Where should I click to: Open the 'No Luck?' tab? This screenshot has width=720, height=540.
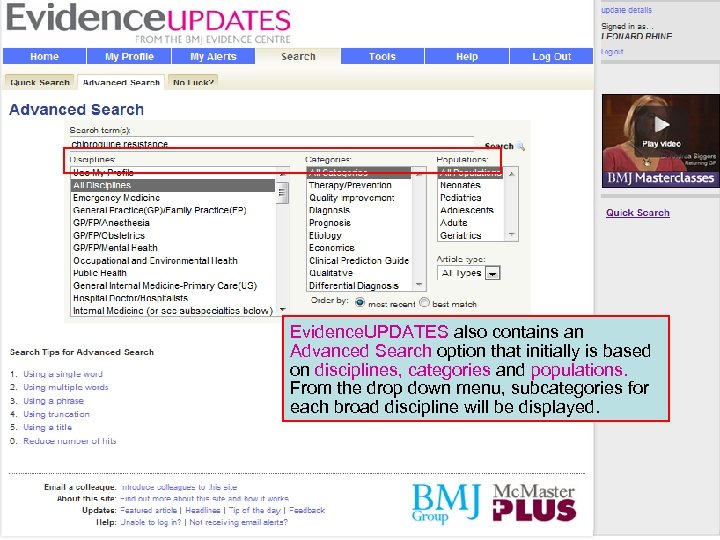point(193,82)
